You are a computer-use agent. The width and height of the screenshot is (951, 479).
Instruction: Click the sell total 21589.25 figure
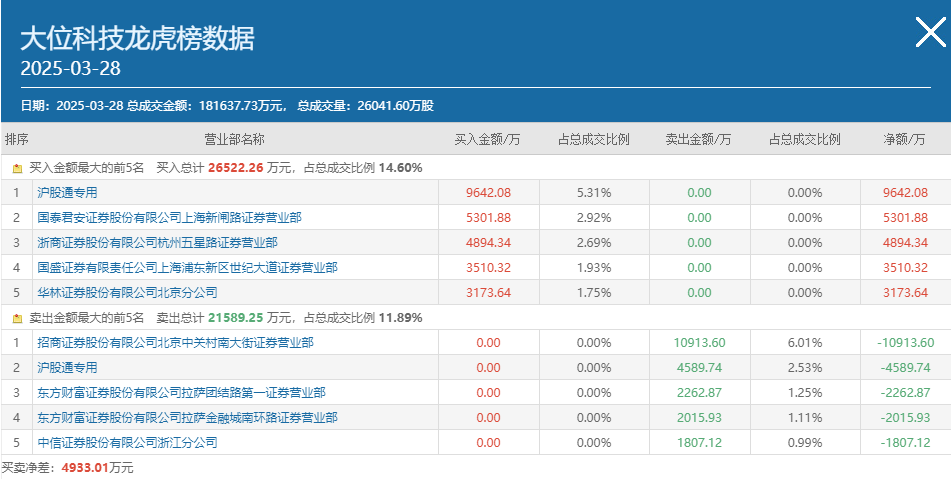pos(235,318)
